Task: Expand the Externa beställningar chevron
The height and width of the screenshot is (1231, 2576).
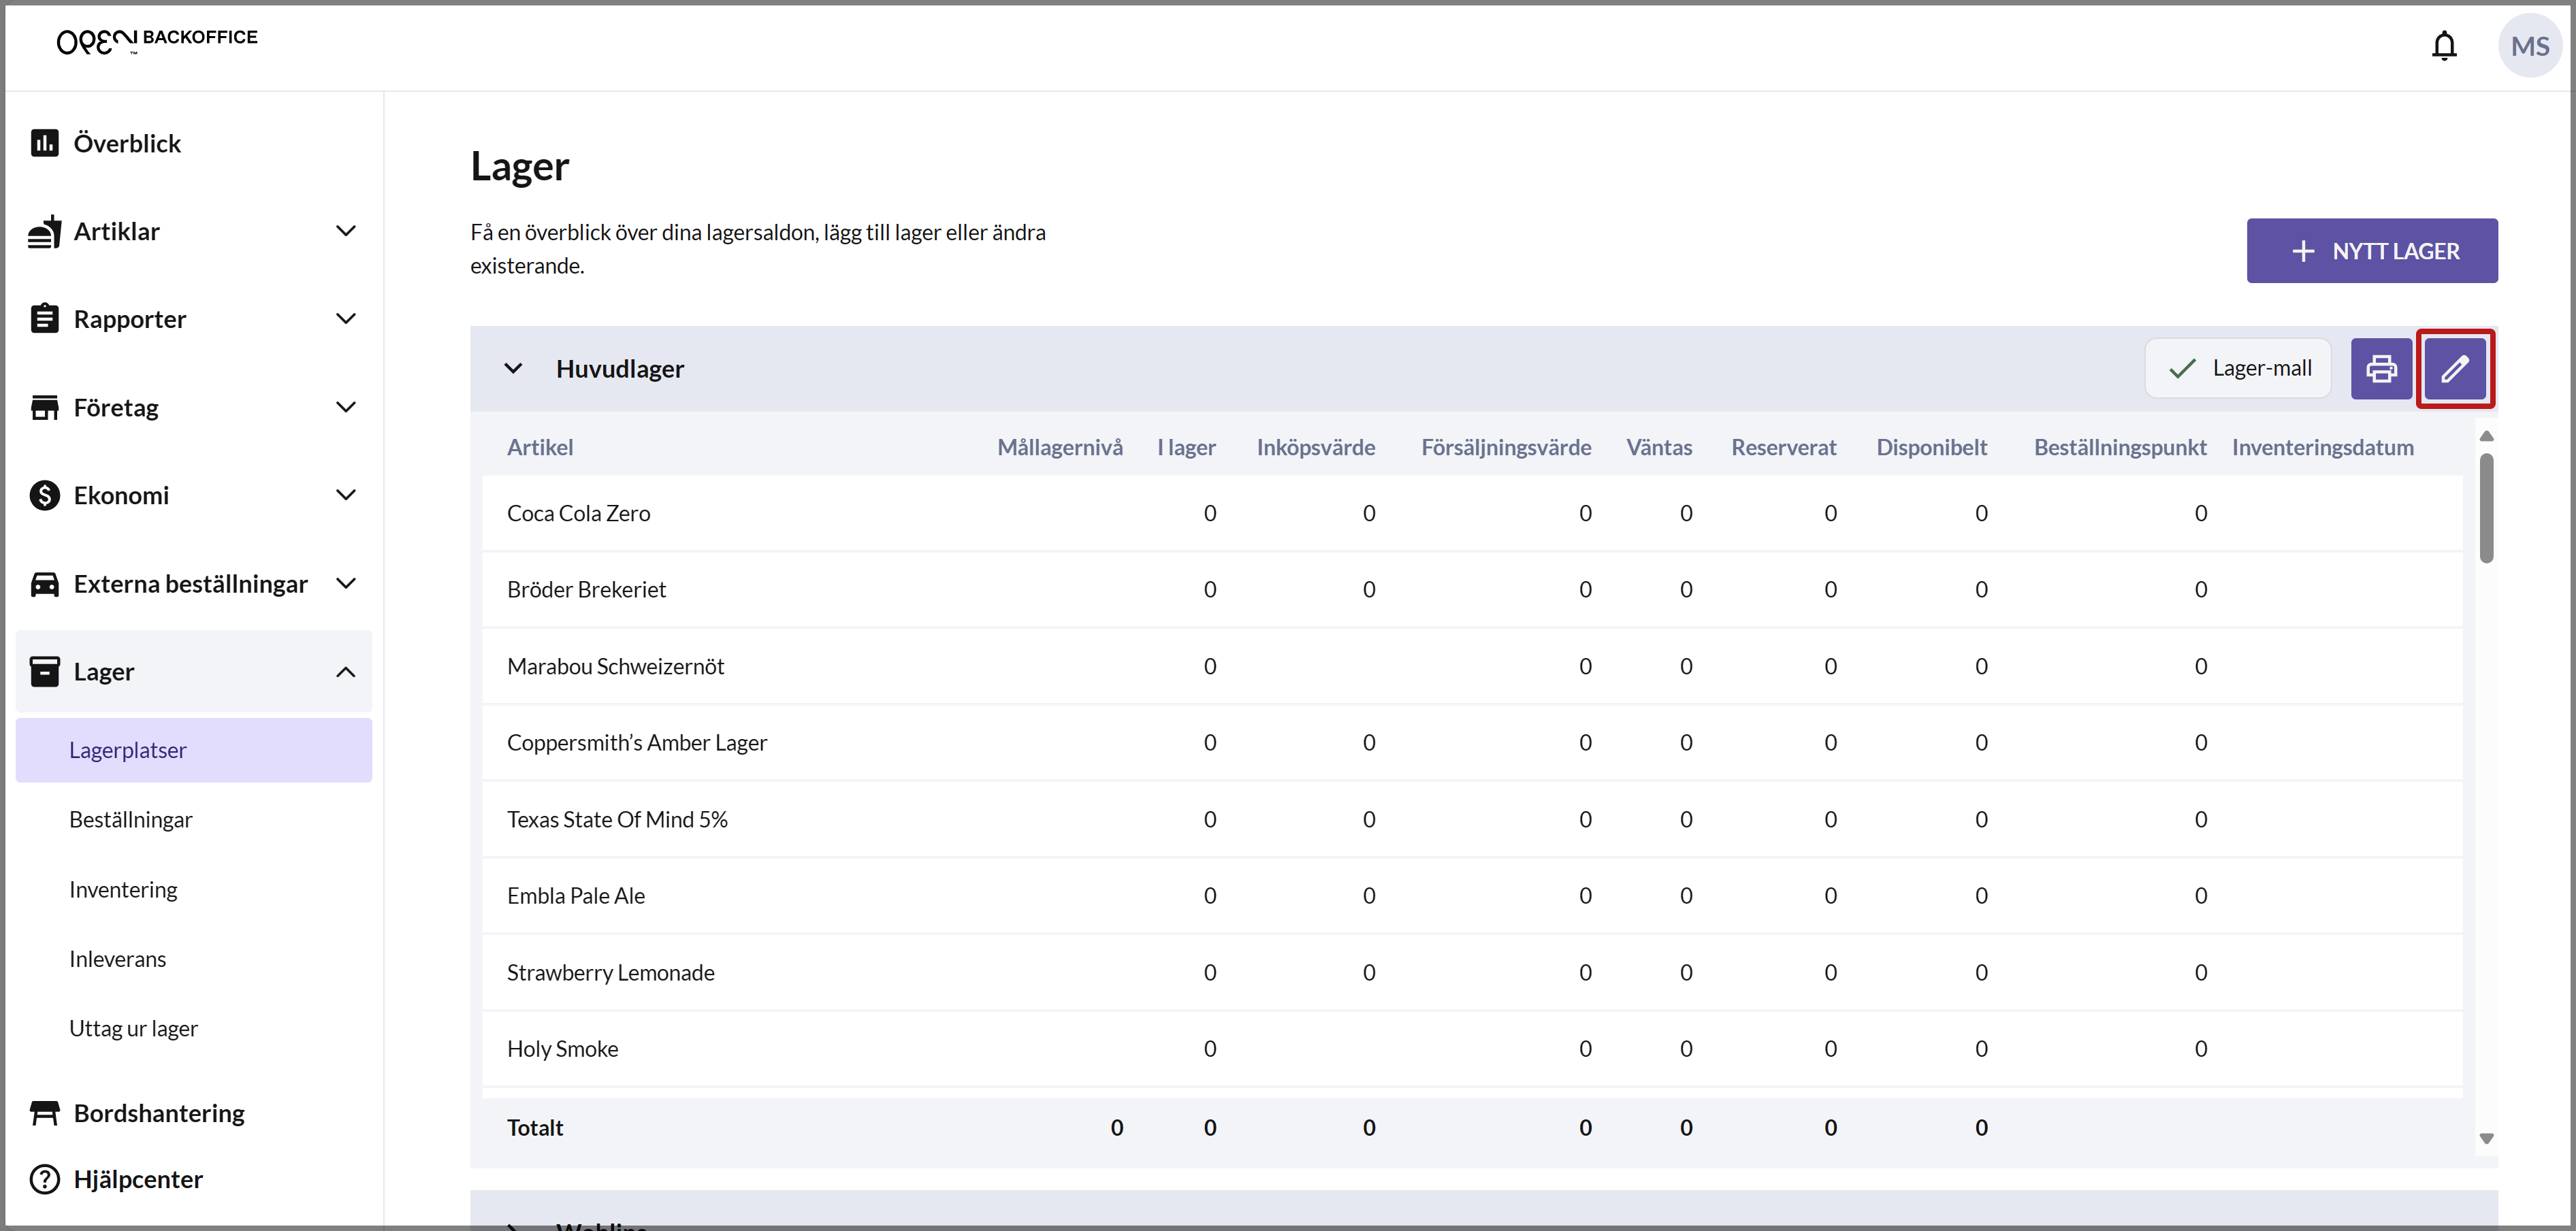Action: tap(346, 583)
